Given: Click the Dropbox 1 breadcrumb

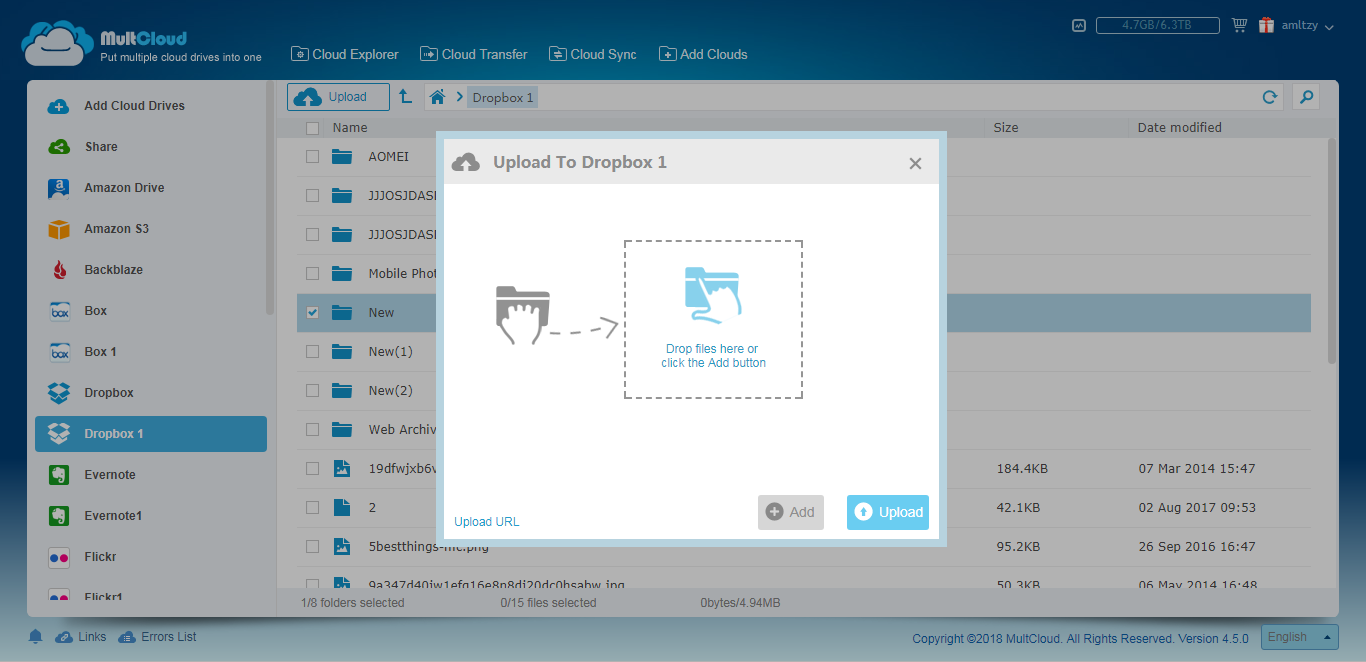Looking at the screenshot, I should click(x=503, y=97).
